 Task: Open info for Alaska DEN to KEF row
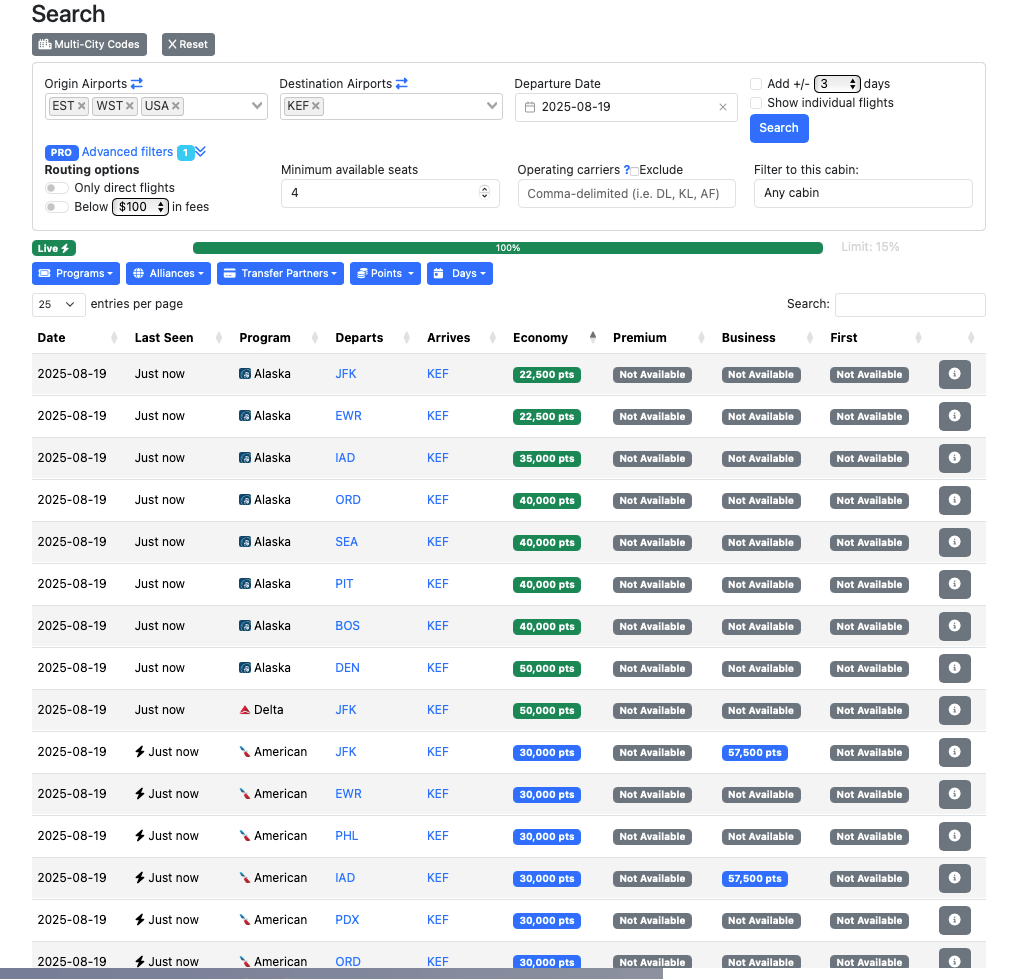click(x=954, y=668)
